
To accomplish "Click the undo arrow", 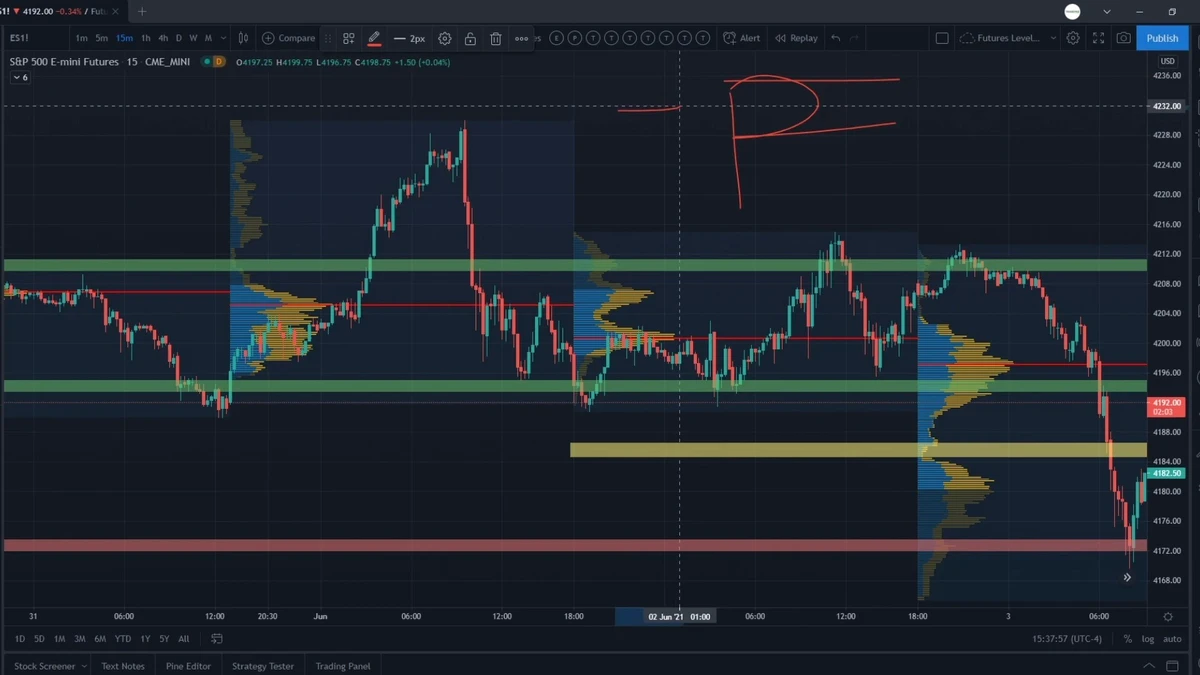I will point(836,38).
